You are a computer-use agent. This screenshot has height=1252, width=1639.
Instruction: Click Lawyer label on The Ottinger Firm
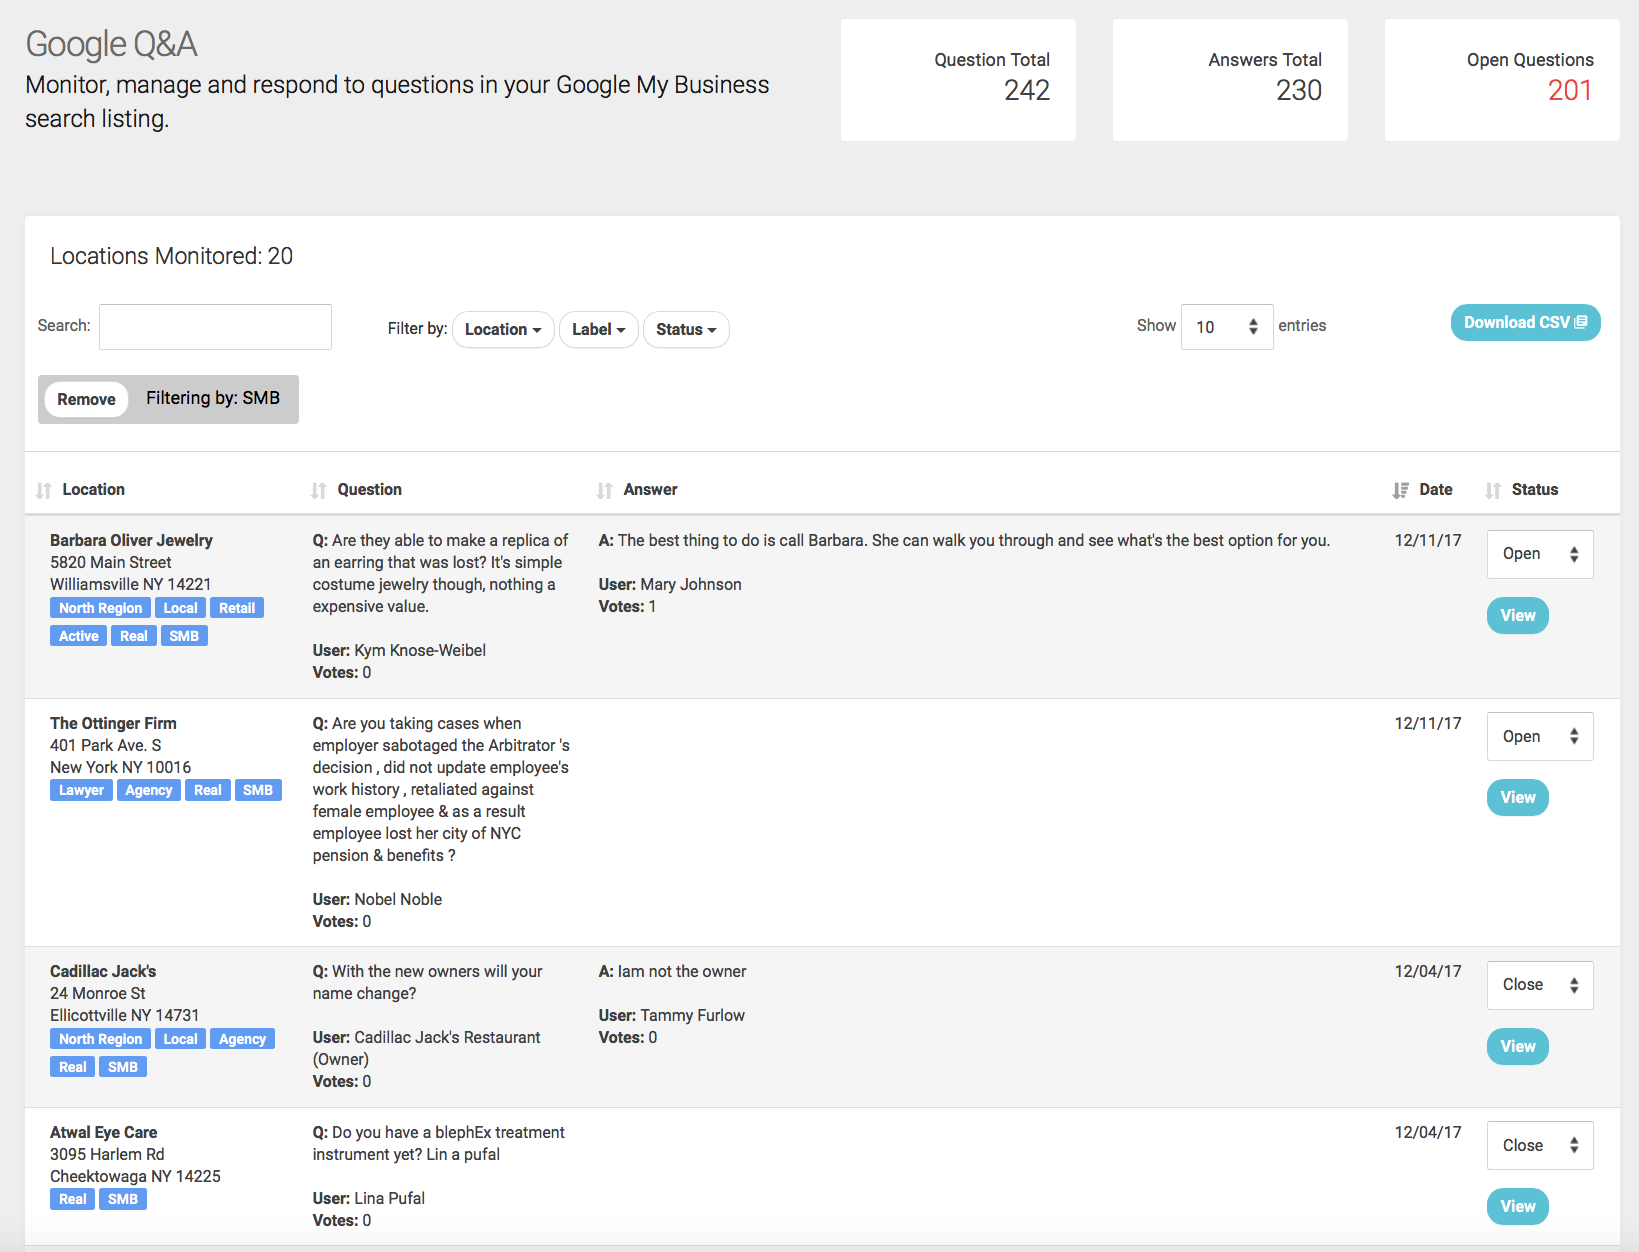click(x=81, y=790)
